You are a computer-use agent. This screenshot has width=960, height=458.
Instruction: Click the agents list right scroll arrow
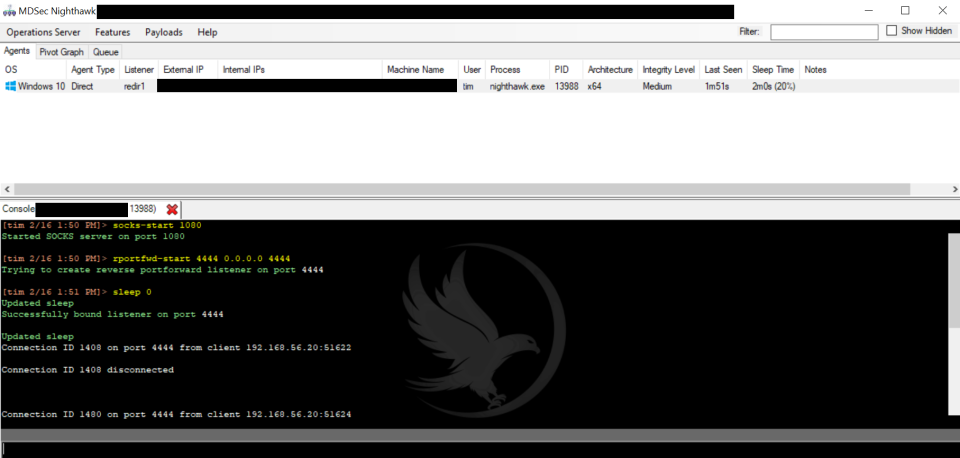[x=954, y=189]
